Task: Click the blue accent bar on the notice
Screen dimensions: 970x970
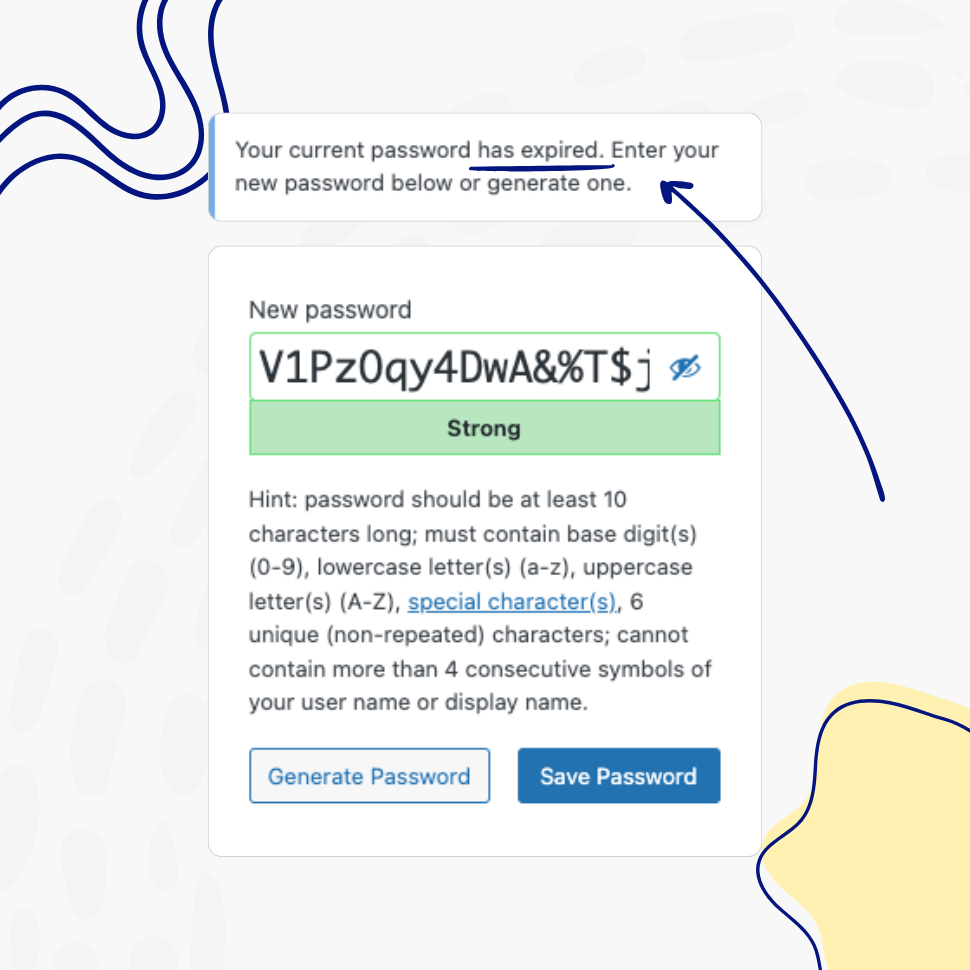Action: coord(212,167)
